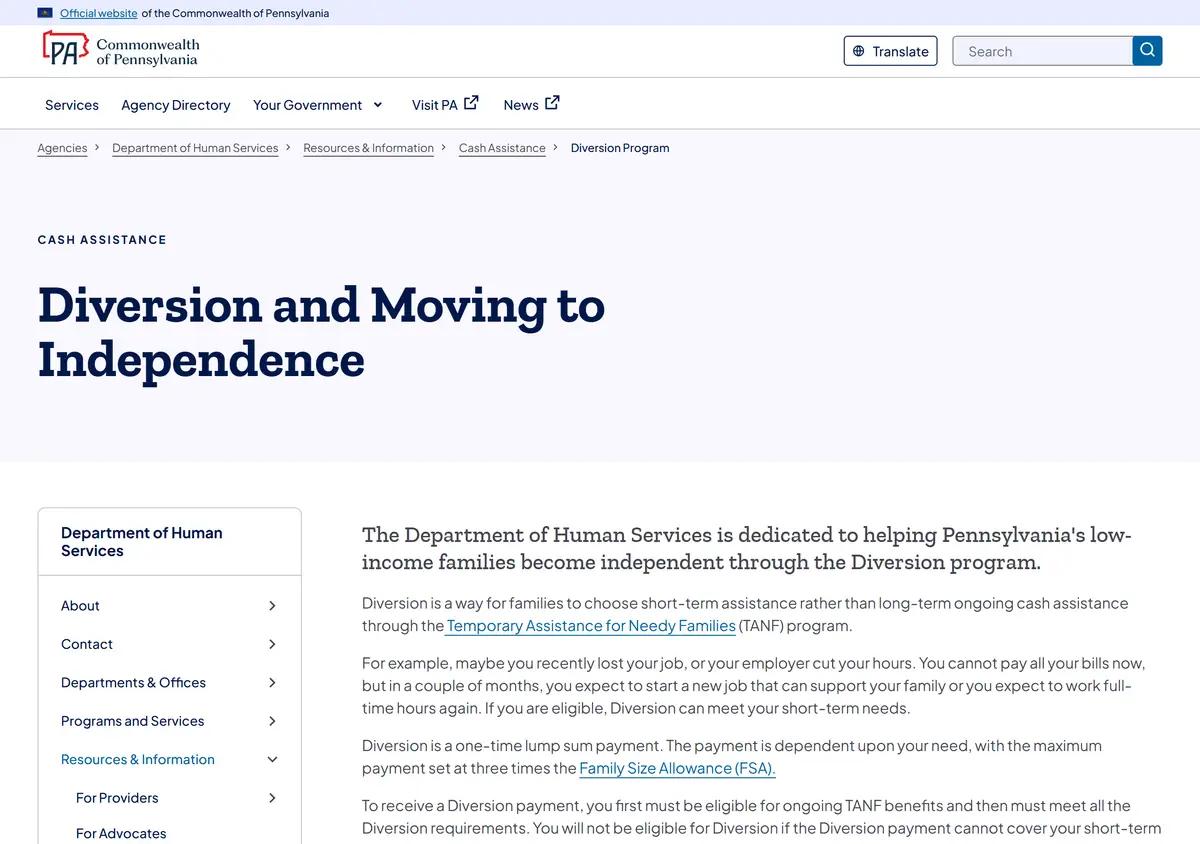Open Resources & Information in the sidebar

[138, 760]
